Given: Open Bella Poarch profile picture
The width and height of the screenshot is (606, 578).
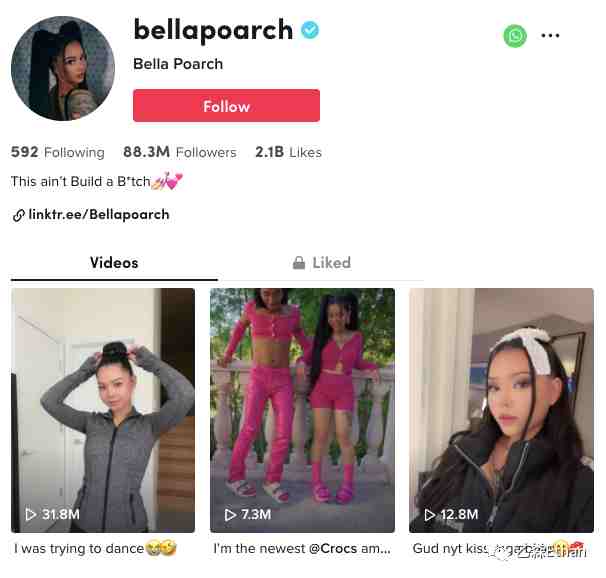Looking at the screenshot, I should (x=63, y=68).
